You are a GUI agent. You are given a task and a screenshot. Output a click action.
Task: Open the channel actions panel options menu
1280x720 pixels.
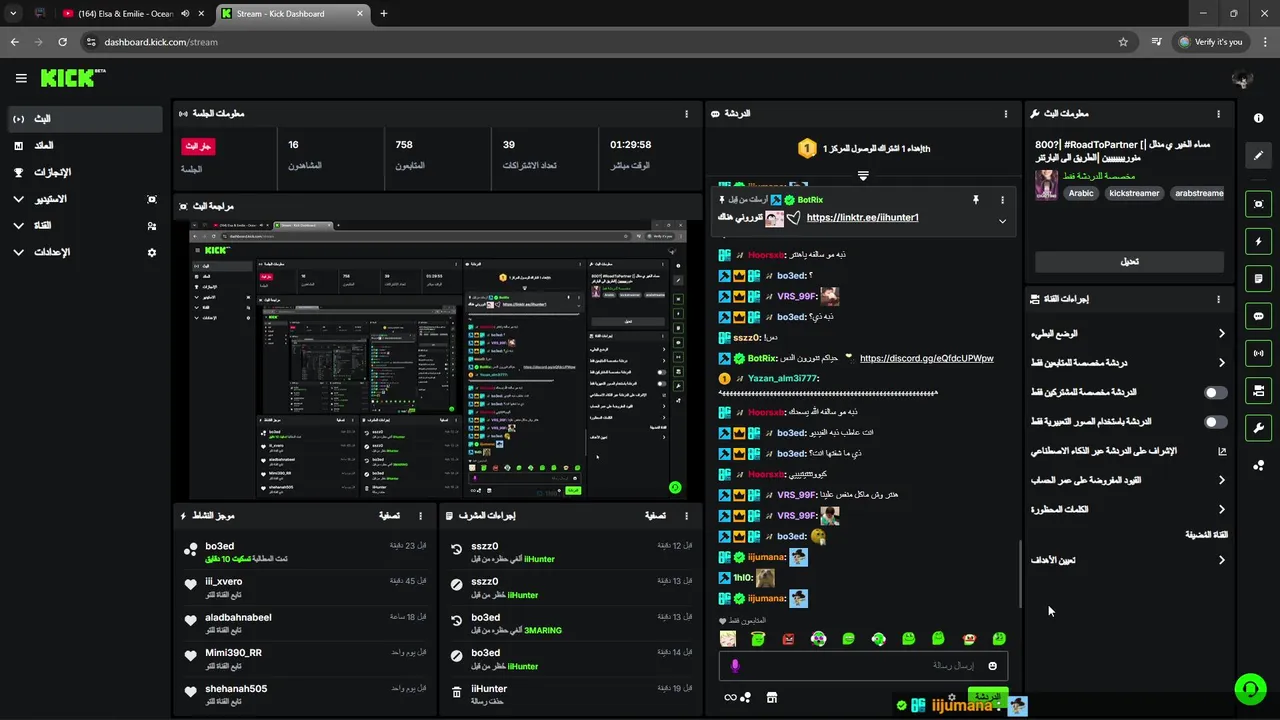pos(1218,299)
